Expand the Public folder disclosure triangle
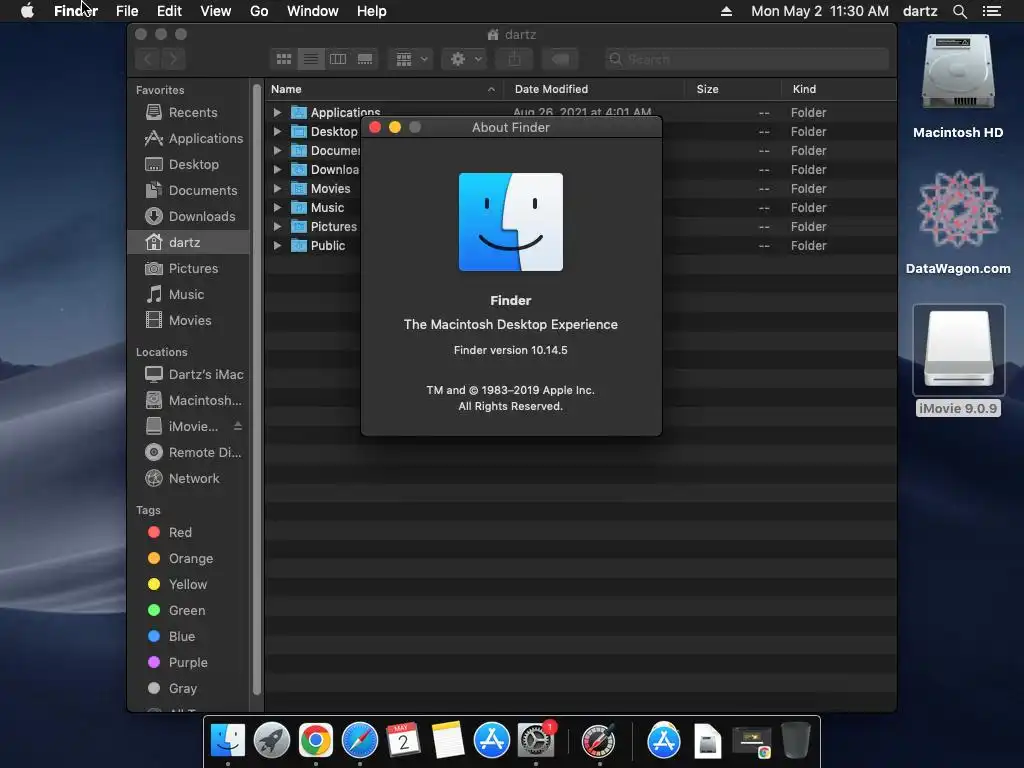Viewport: 1024px width, 768px height. [277, 246]
